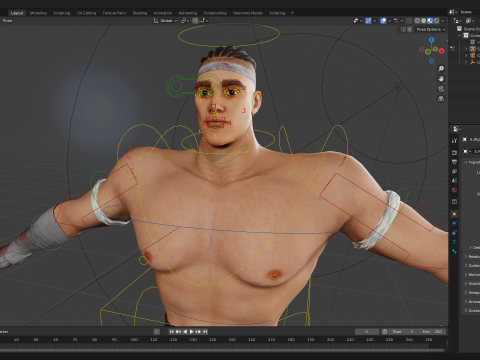This screenshot has height=360, width=480.
Task: Switch to the UV Editing workspace tab
Action: 86,13
